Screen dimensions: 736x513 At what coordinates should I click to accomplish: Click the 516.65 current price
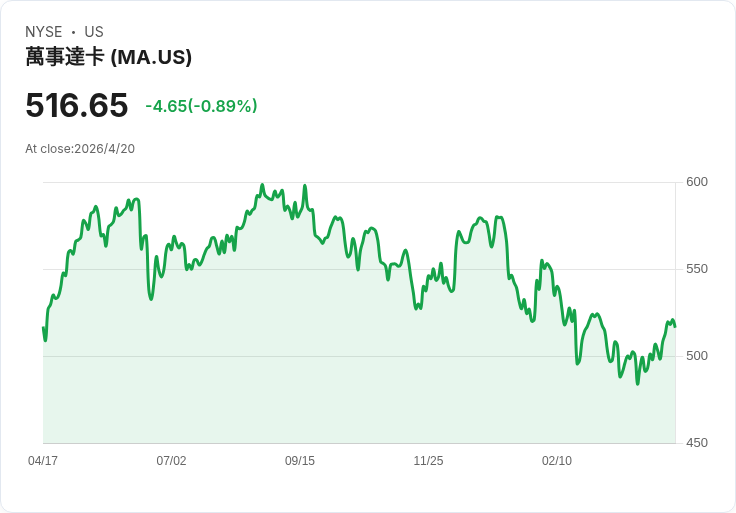(77, 105)
